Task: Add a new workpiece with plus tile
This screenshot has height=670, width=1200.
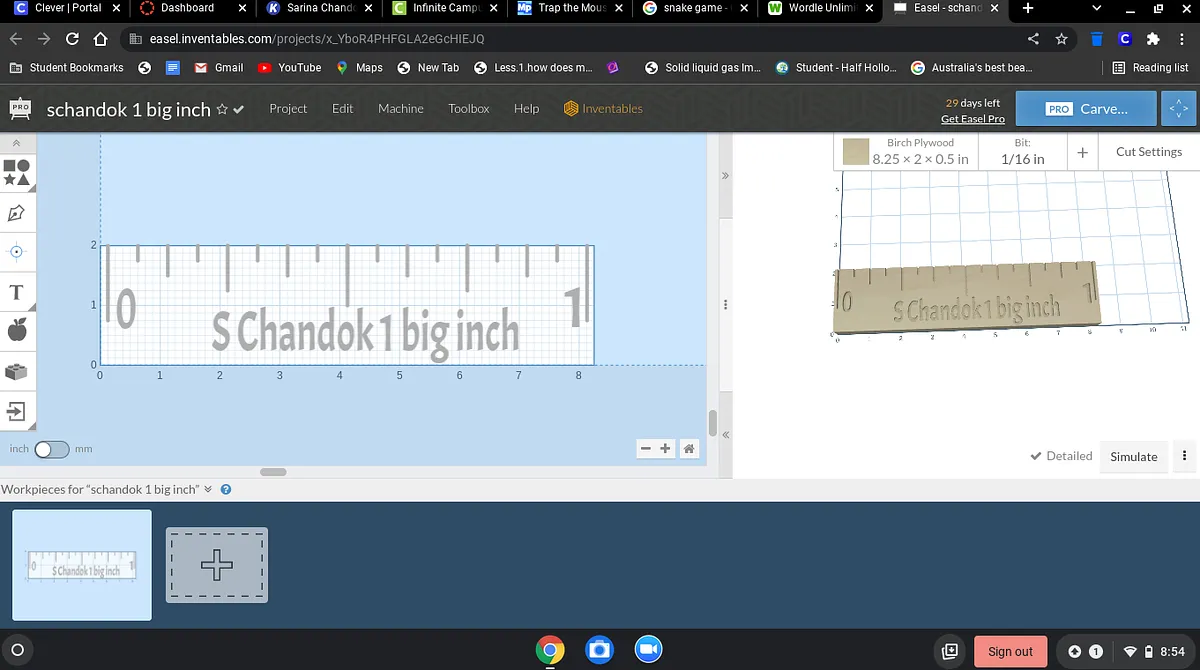Action: pyautogui.click(x=216, y=565)
